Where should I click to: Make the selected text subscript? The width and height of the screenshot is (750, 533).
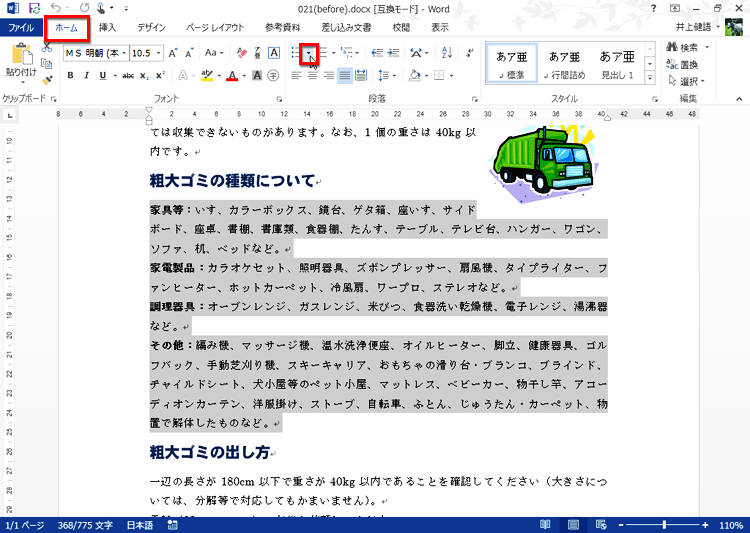click(x=144, y=76)
